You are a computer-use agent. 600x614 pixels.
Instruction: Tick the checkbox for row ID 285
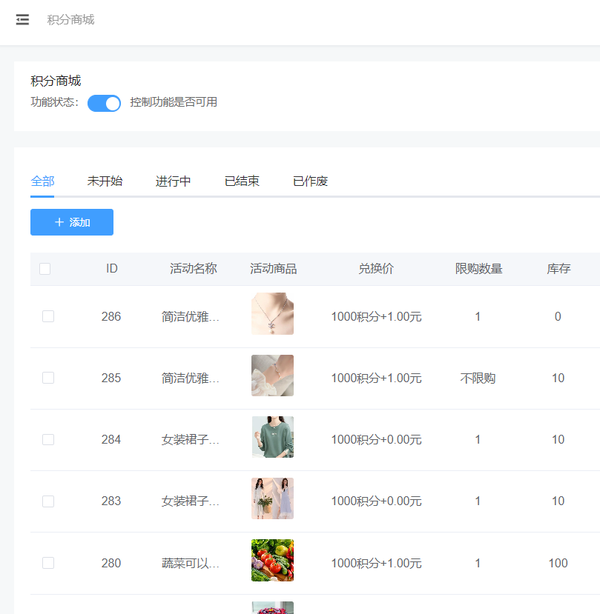click(x=48, y=378)
